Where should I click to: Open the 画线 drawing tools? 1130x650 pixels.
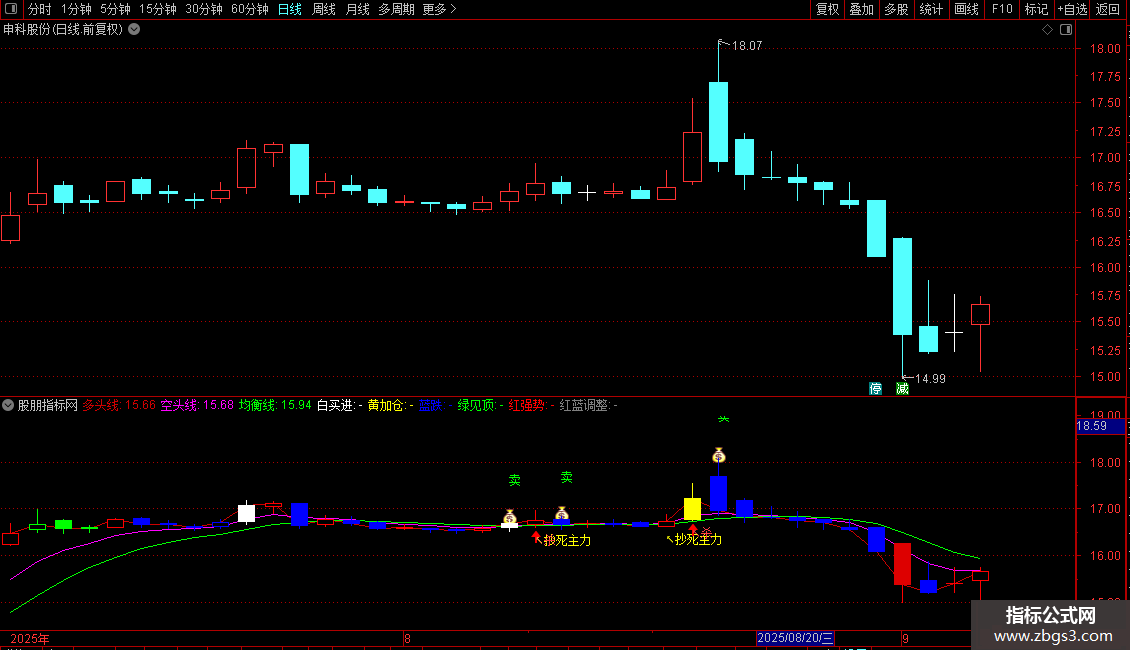click(x=966, y=9)
